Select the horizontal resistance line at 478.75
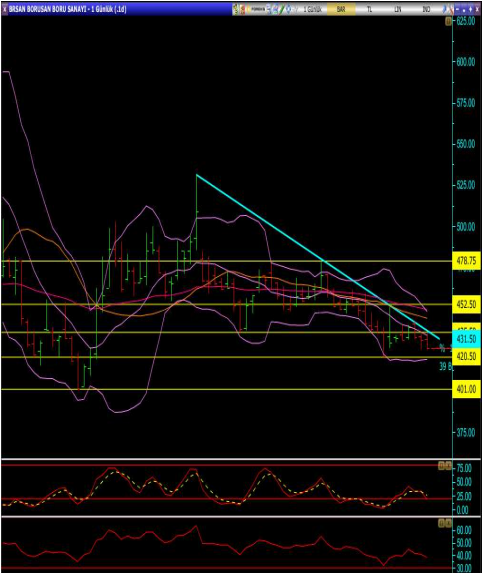 [227, 261]
